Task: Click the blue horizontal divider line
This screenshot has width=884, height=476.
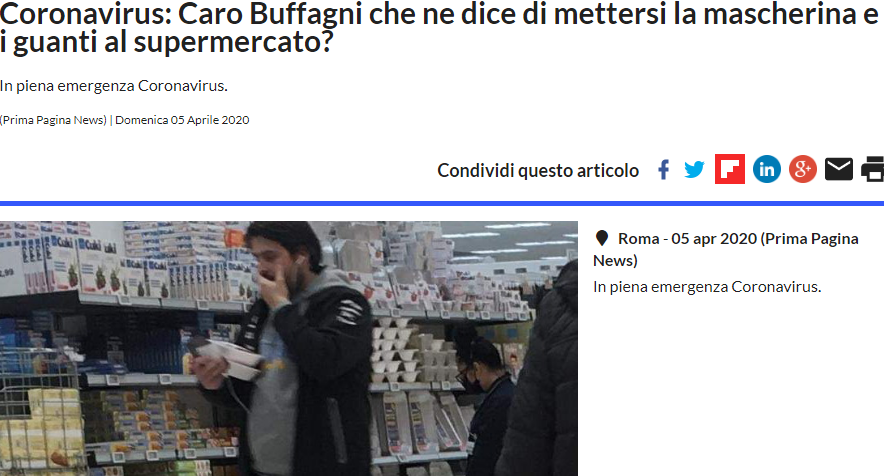Action: [x=442, y=203]
